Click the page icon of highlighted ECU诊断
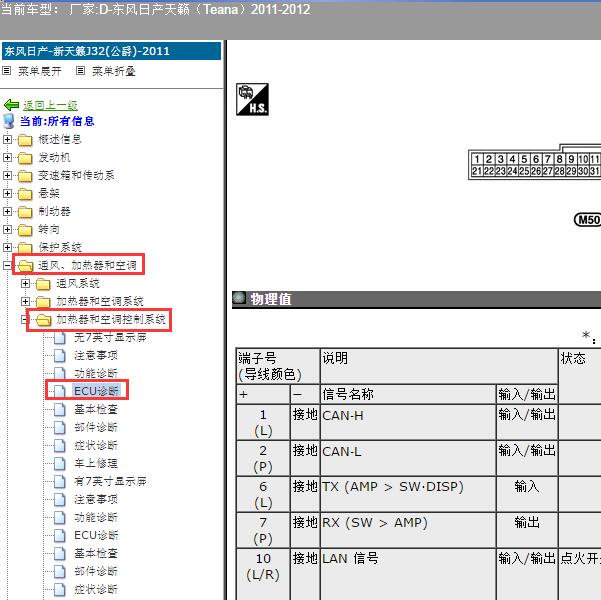Screen dimensions: 601x600 [60, 391]
